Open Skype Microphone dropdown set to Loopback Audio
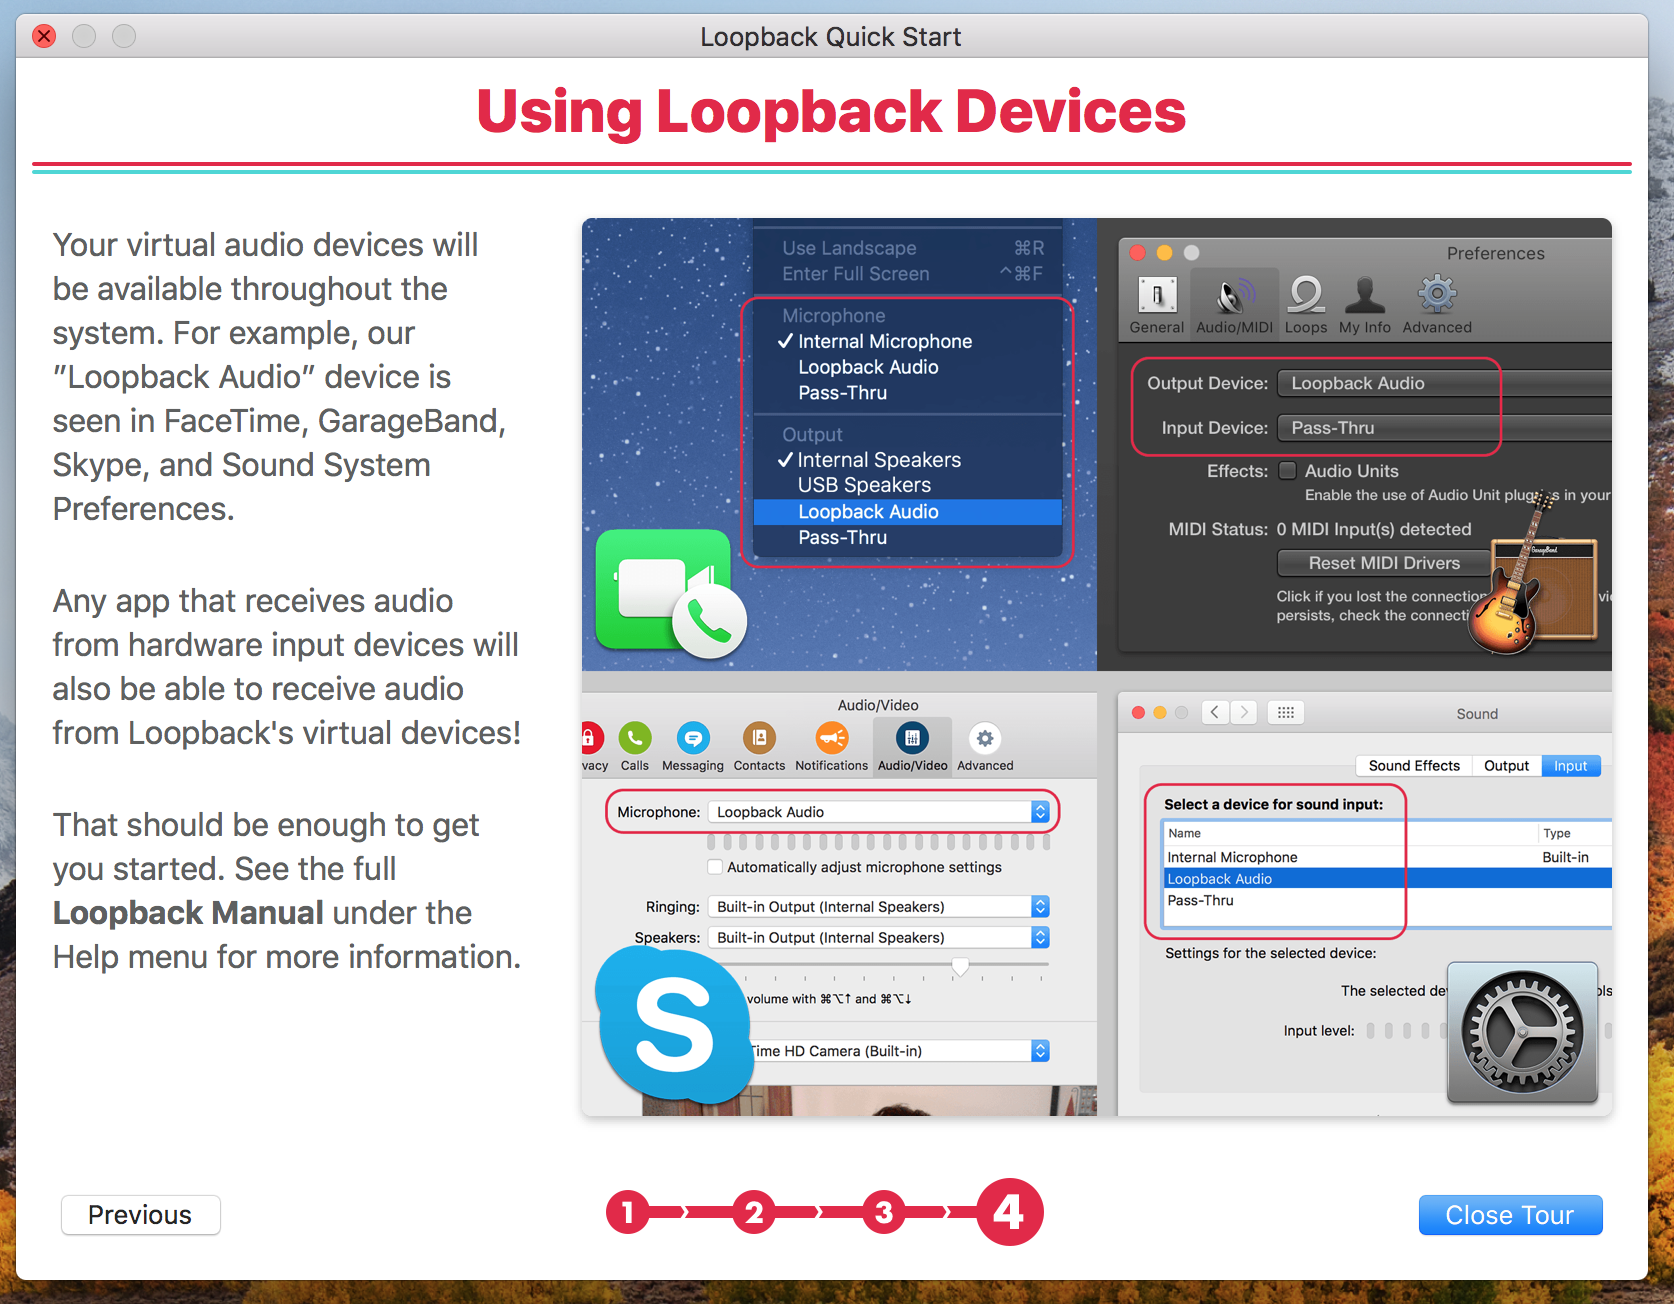The height and width of the screenshot is (1304, 1674). [x=879, y=812]
